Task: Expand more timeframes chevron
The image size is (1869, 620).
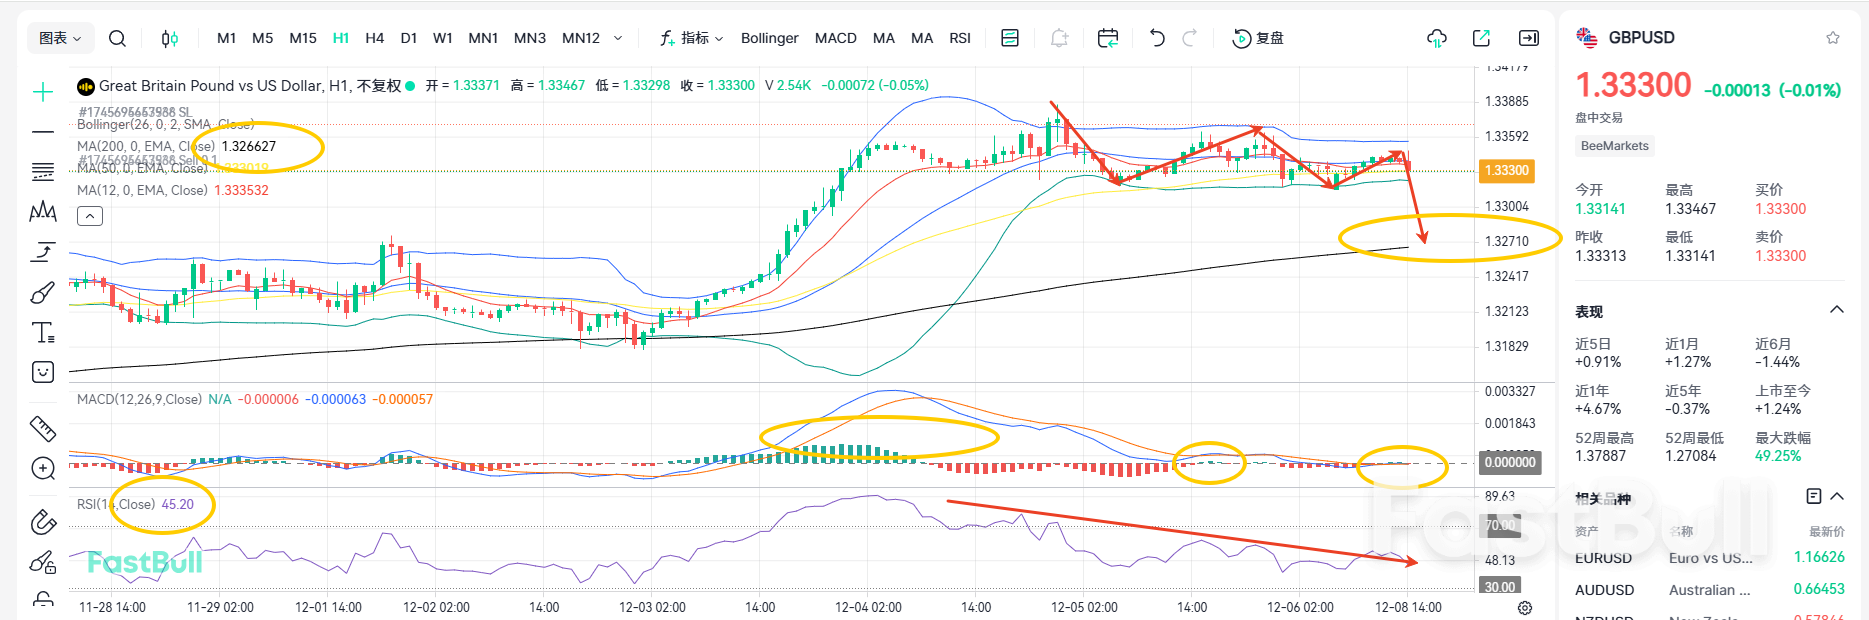Action: tap(618, 38)
